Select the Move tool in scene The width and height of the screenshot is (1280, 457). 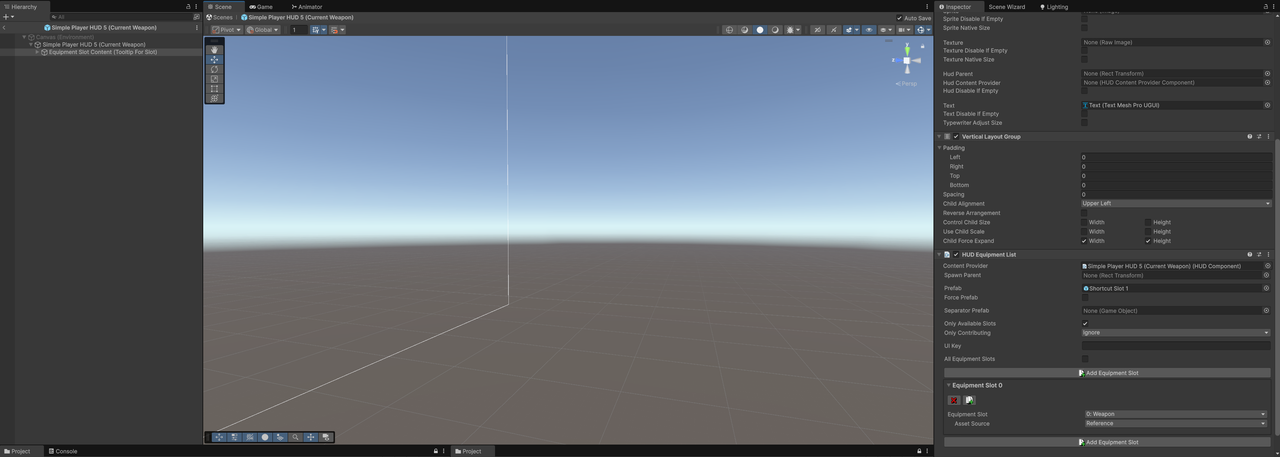click(214, 60)
